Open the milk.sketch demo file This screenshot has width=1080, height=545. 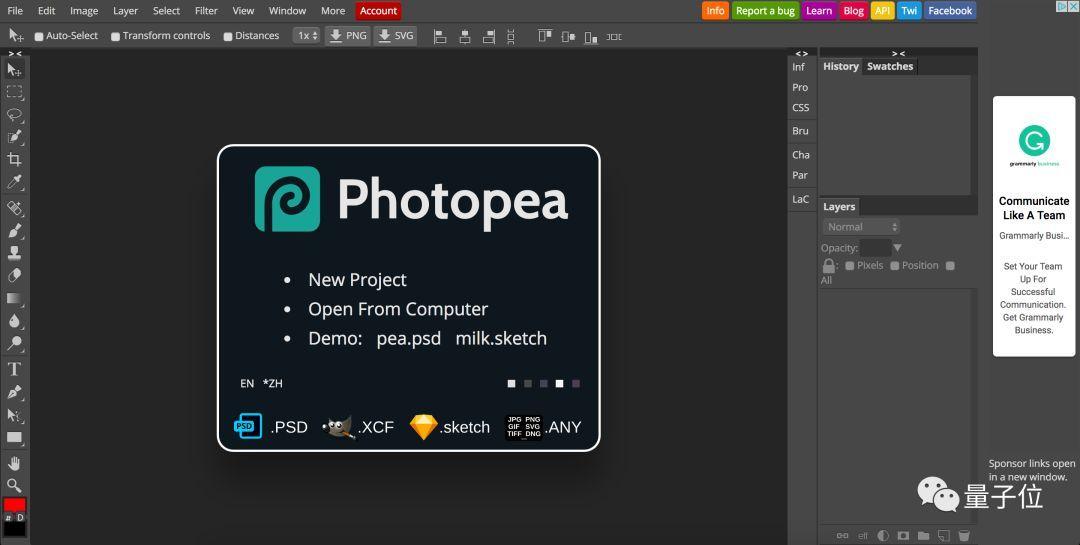pos(501,339)
